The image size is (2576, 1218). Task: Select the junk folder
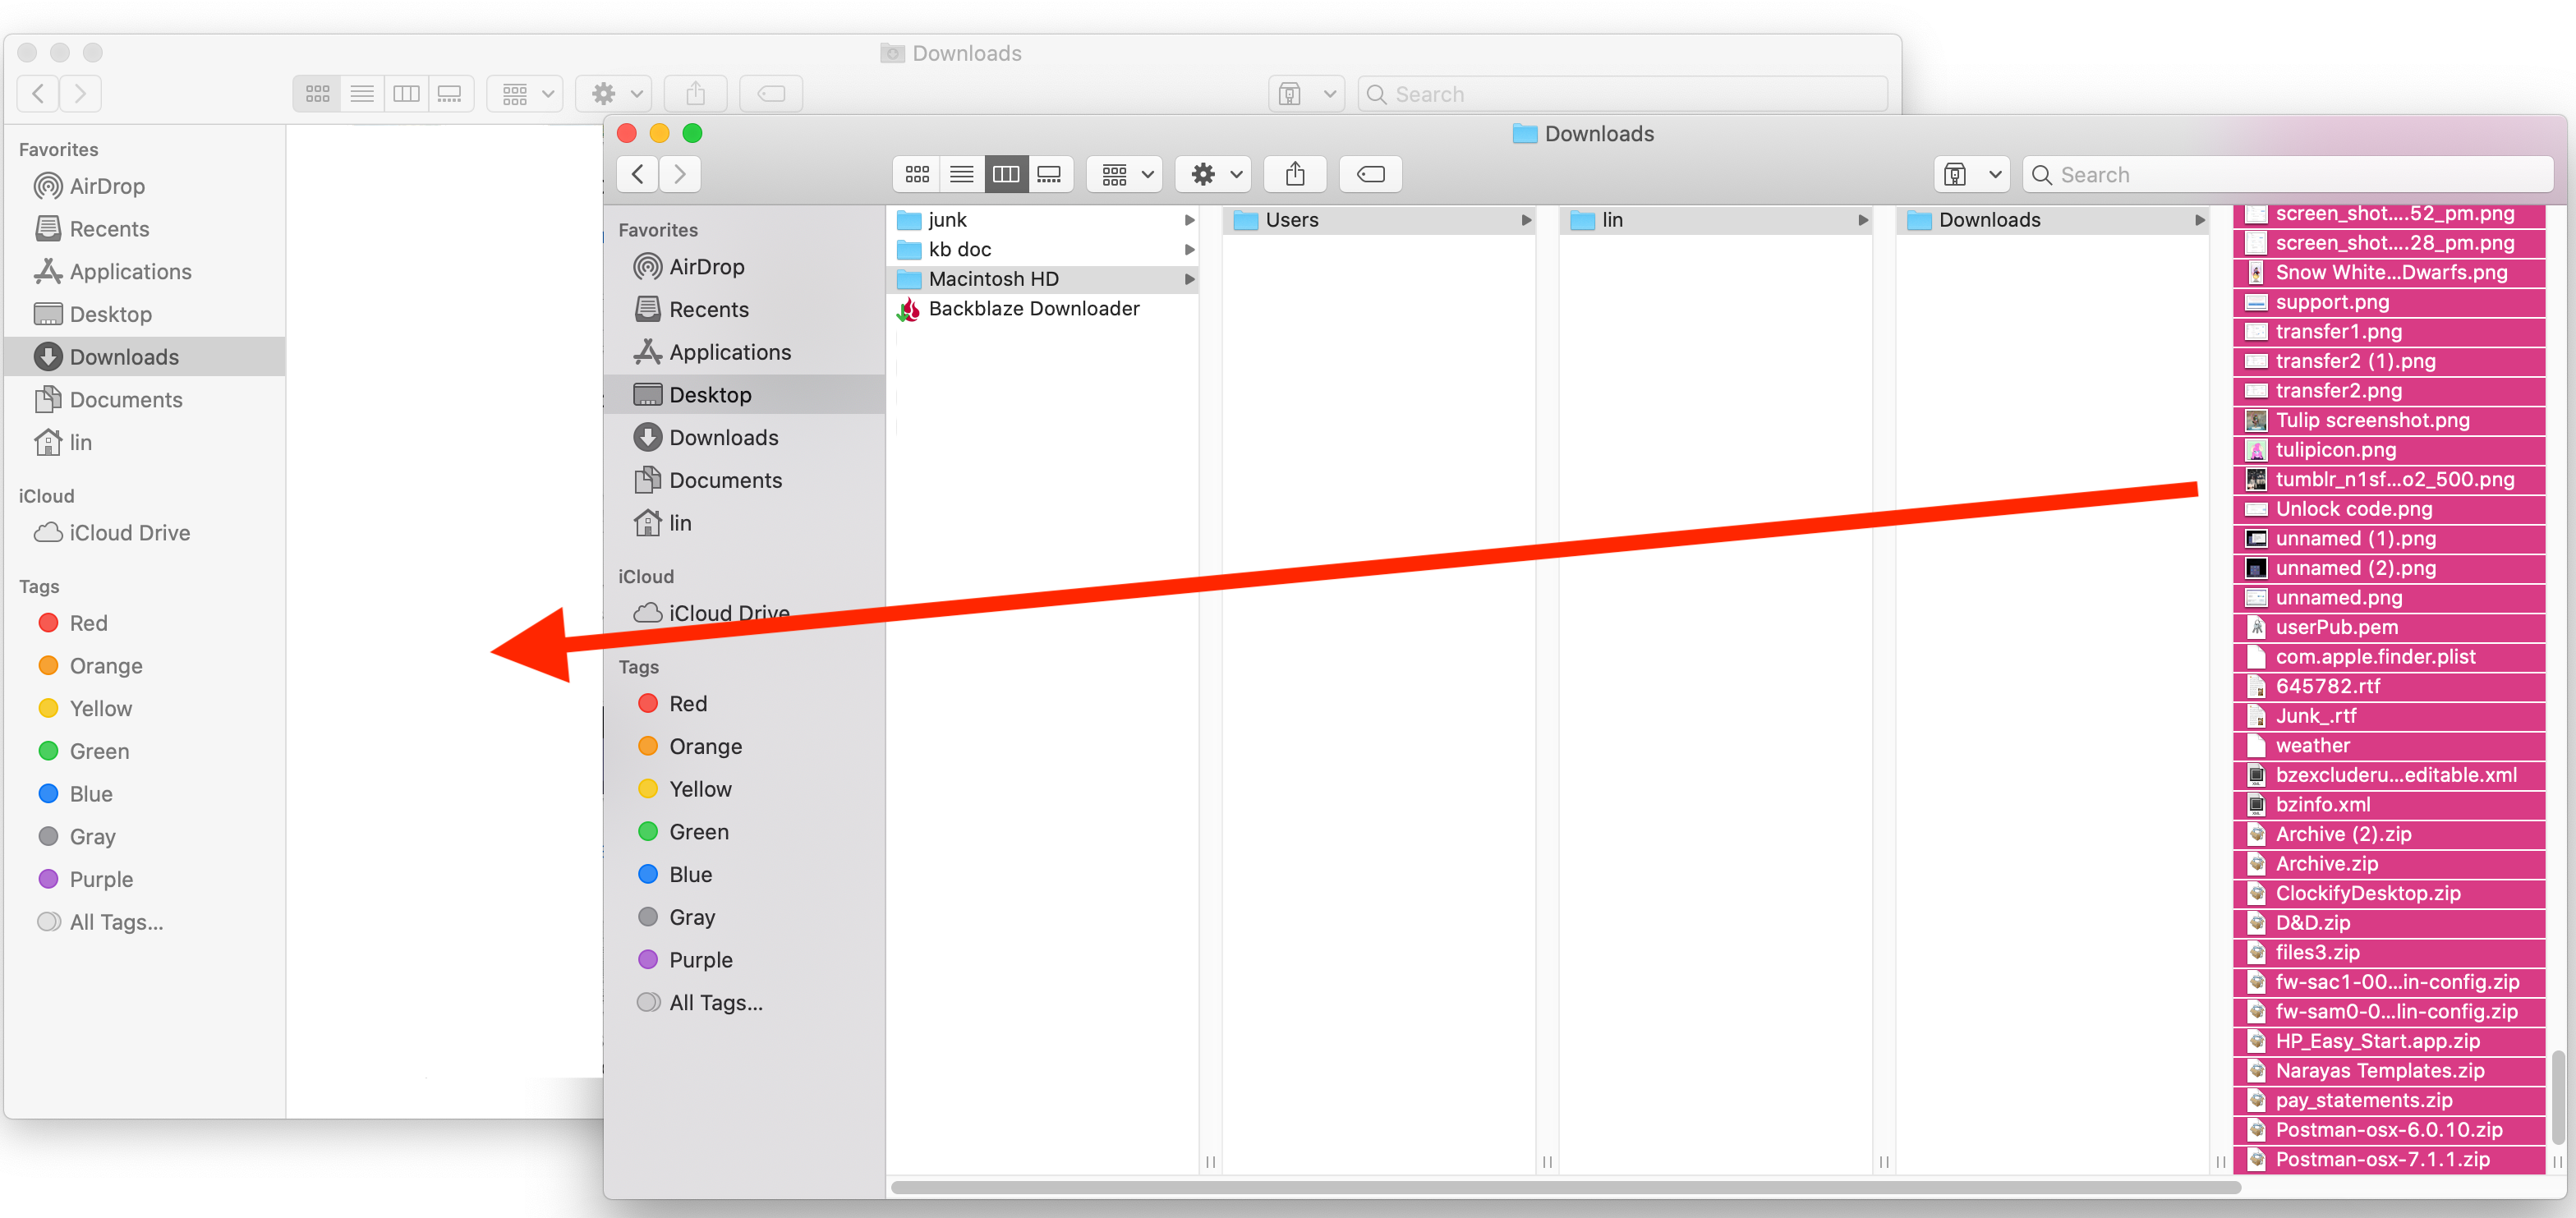(x=1043, y=220)
